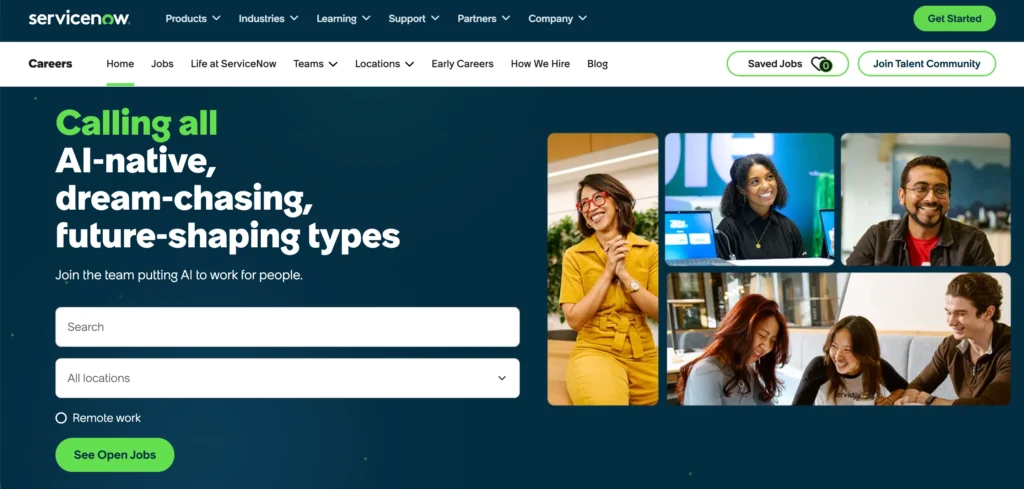The image size is (1024, 489).
Task: Expand the Industries dropdown
Action: (x=268, y=18)
